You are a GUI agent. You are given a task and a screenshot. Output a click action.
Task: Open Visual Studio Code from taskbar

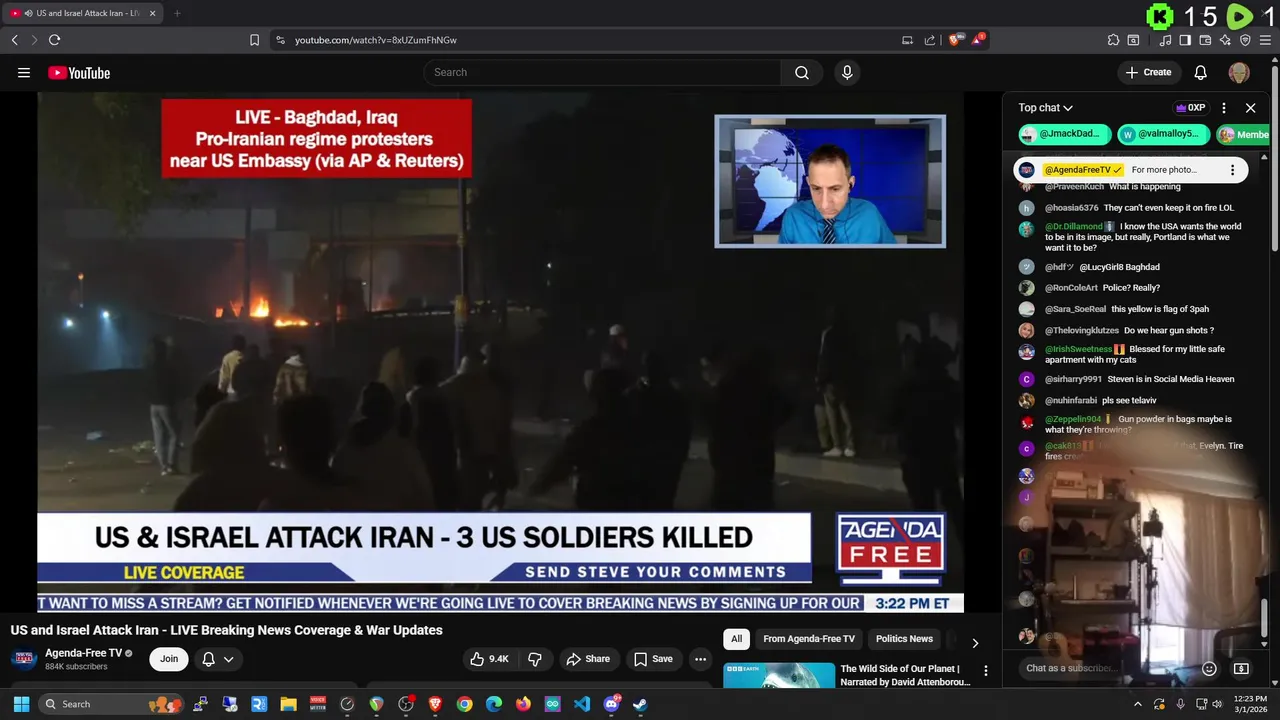point(582,704)
